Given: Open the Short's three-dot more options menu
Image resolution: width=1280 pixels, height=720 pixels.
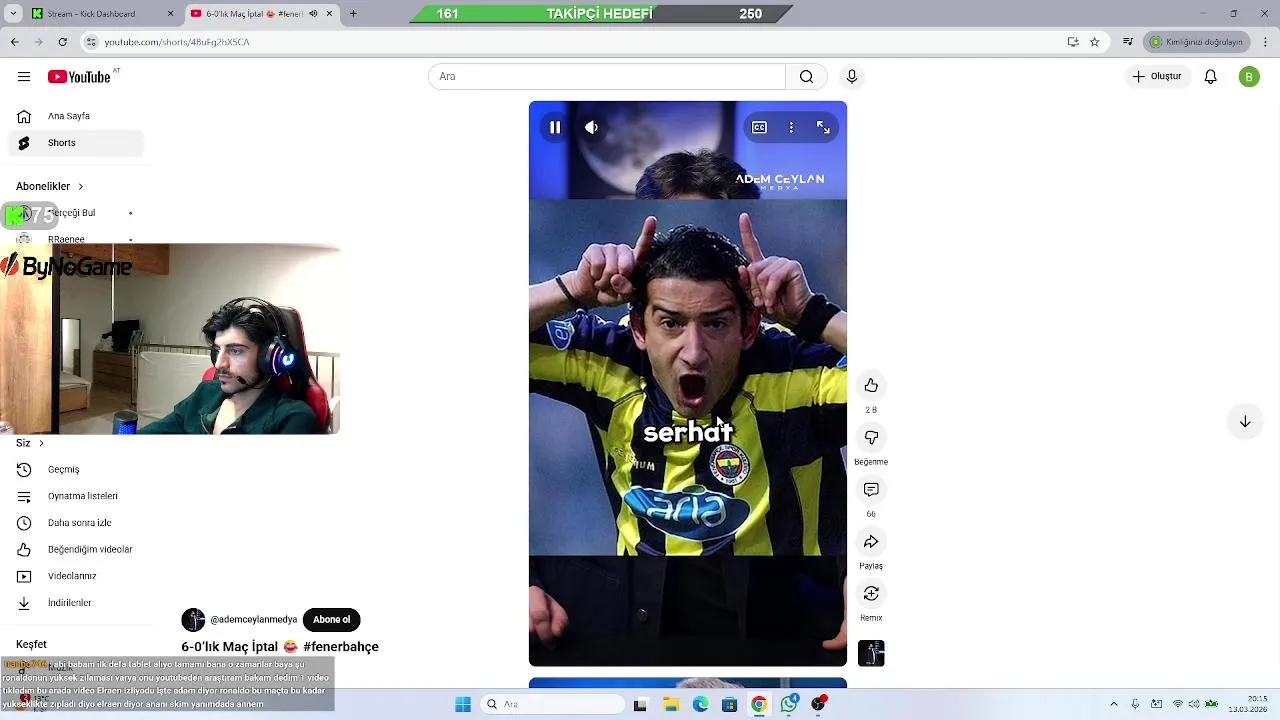Looking at the screenshot, I should point(791,127).
